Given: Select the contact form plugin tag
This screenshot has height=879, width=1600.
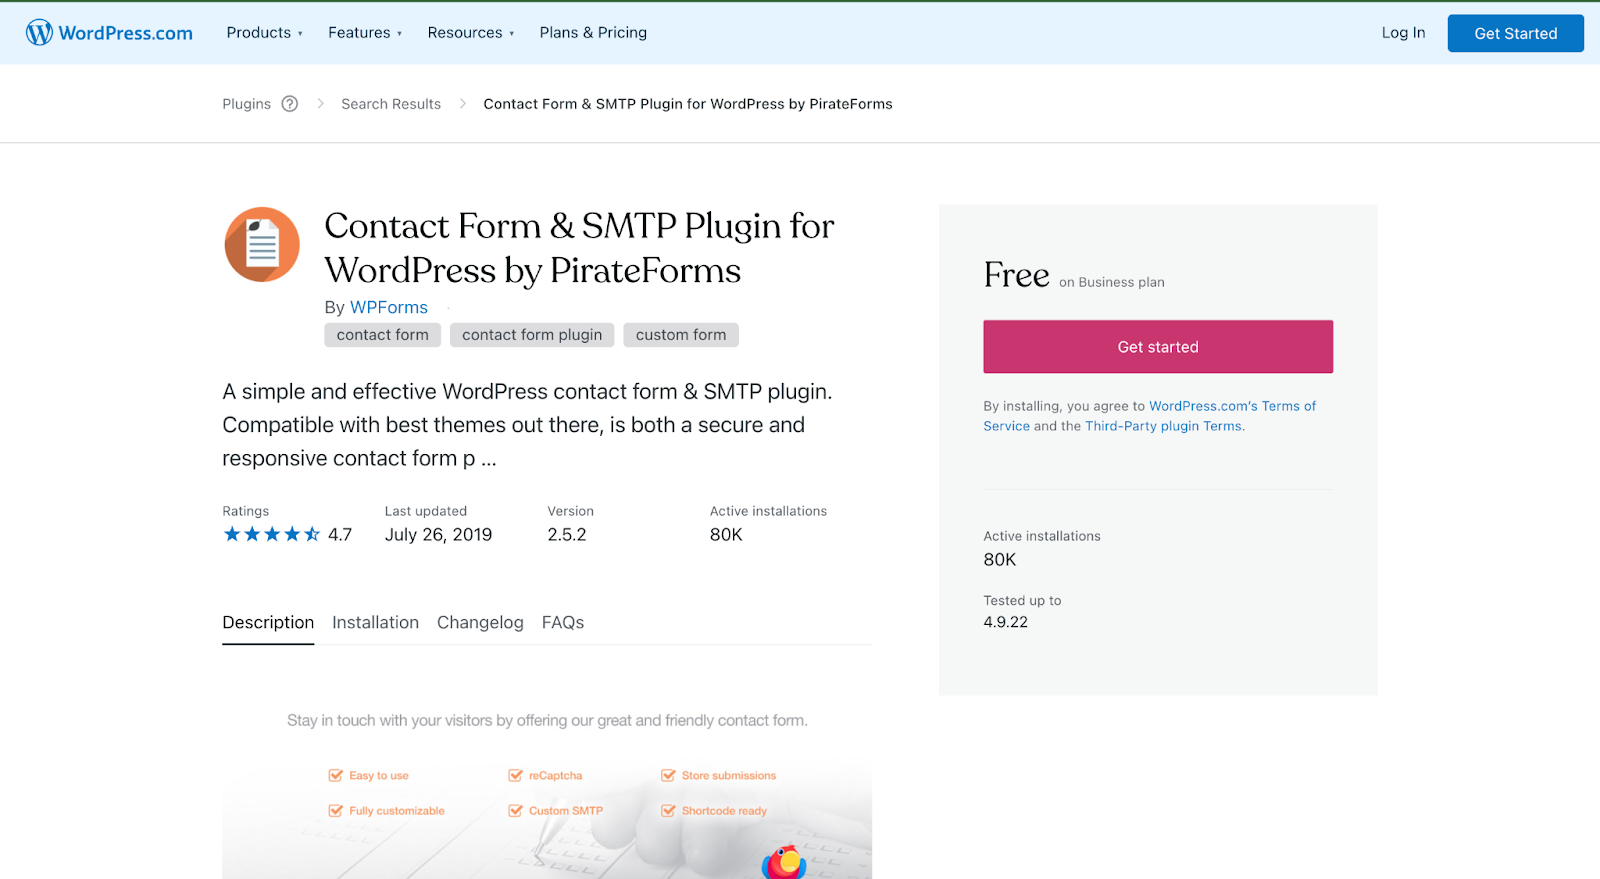Looking at the screenshot, I should (x=532, y=335).
